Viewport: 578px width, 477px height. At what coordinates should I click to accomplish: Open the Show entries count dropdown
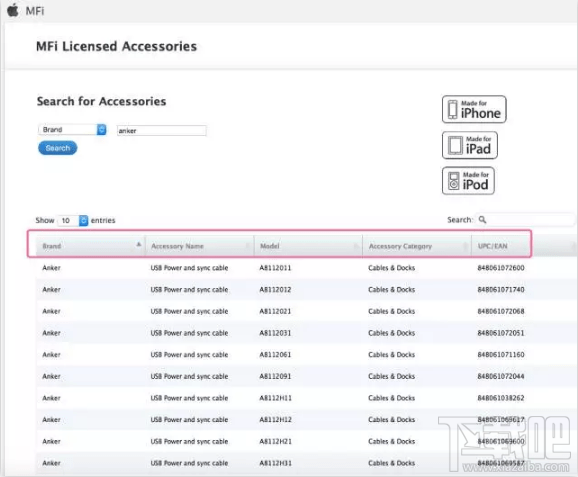pos(73,220)
